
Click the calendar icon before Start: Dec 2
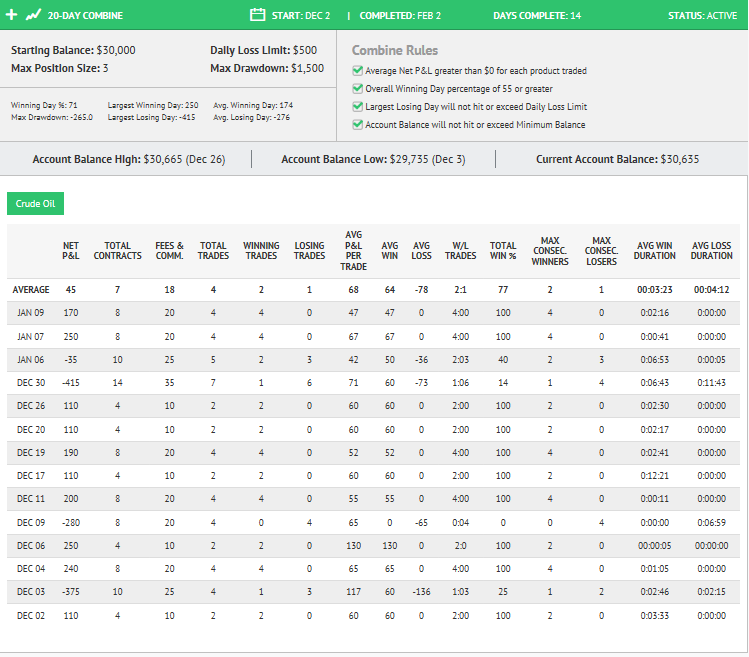tap(257, 15)
